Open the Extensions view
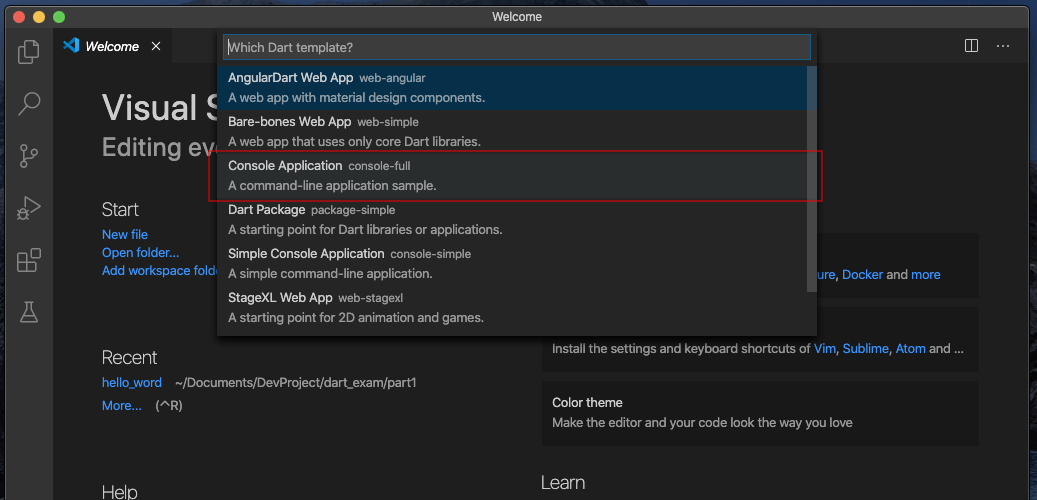This screenshot has height=500, width=1037. [28, 260]
